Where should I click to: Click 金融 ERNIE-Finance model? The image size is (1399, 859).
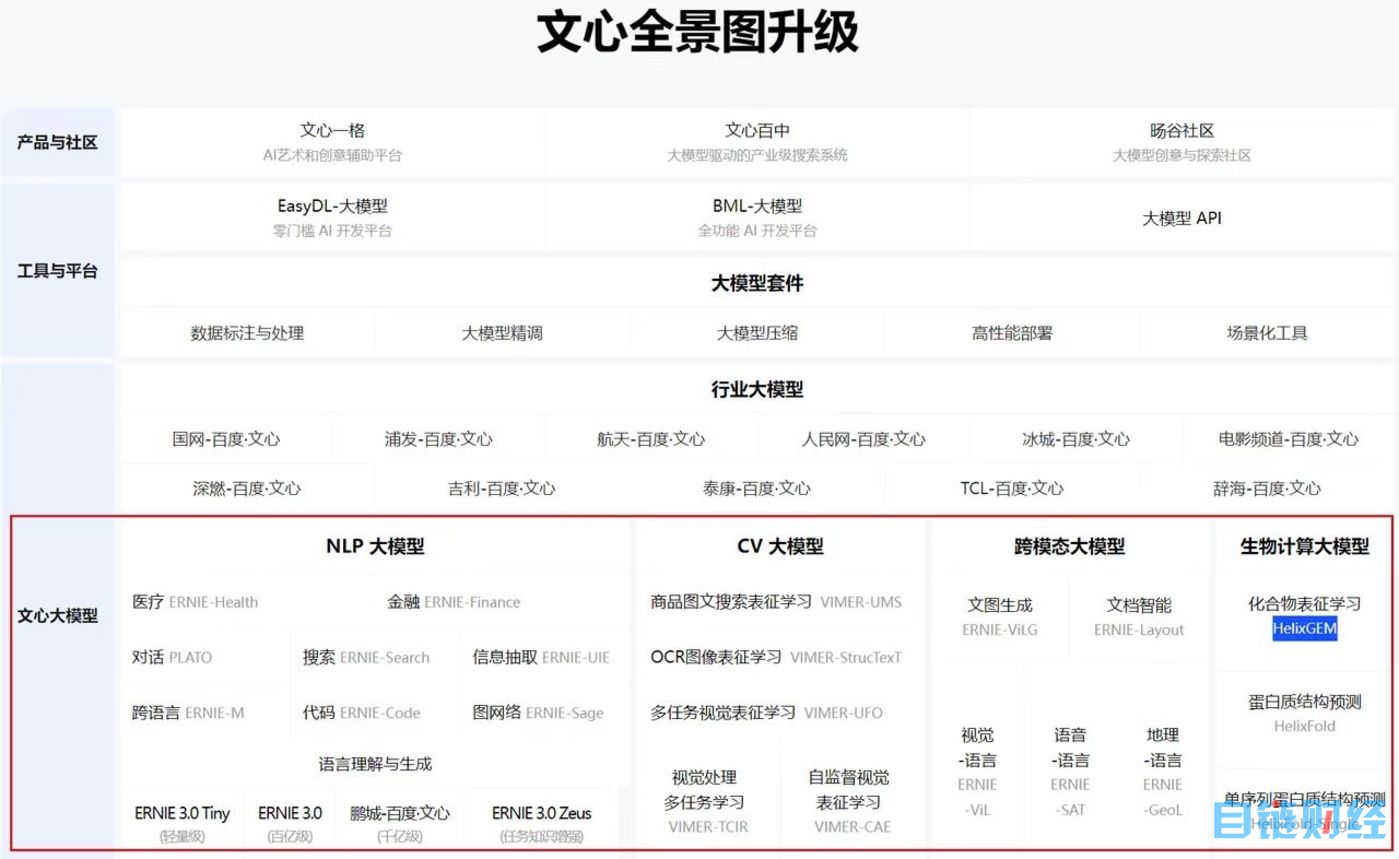point(454,602)
